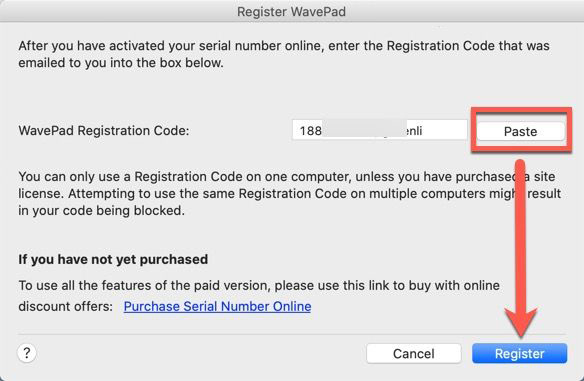
Task: Place cursor after '188' in the code field
Action: 322,131
